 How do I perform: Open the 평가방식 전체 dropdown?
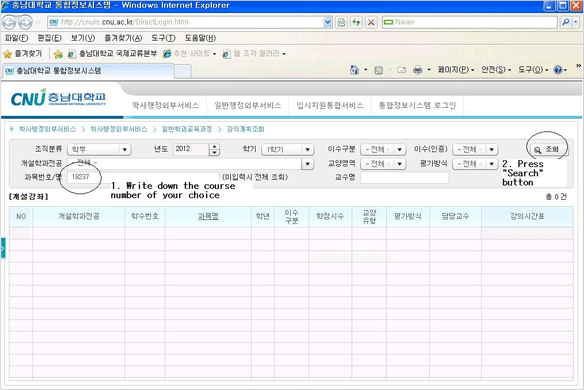tap(475, 164)
